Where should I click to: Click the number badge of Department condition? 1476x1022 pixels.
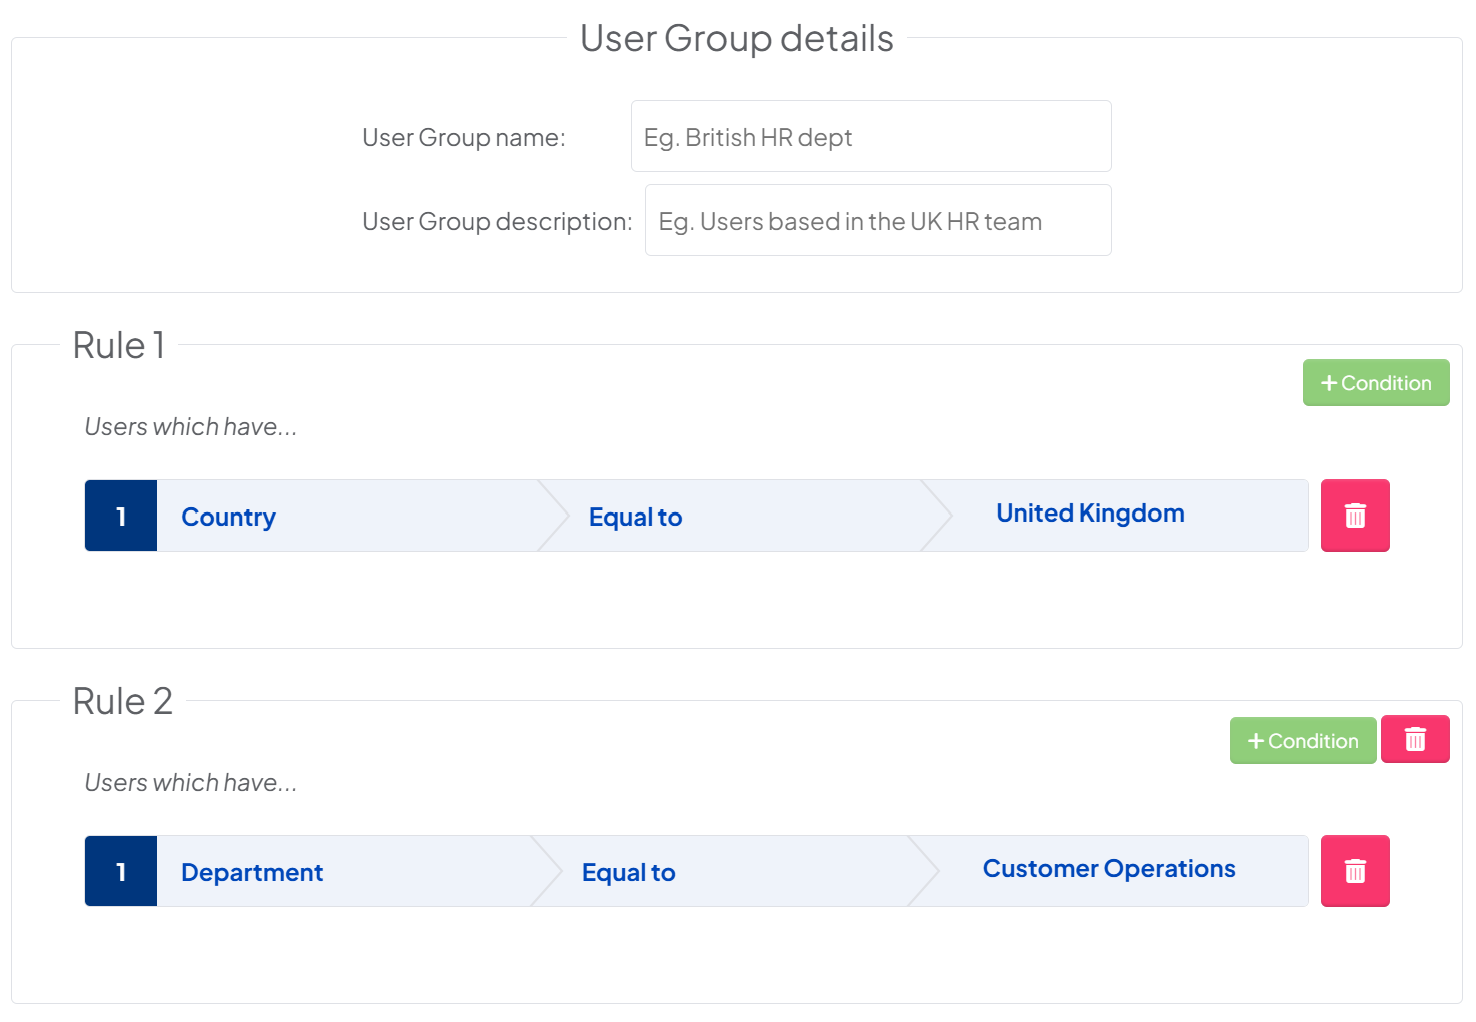click(x=121, y=872)
